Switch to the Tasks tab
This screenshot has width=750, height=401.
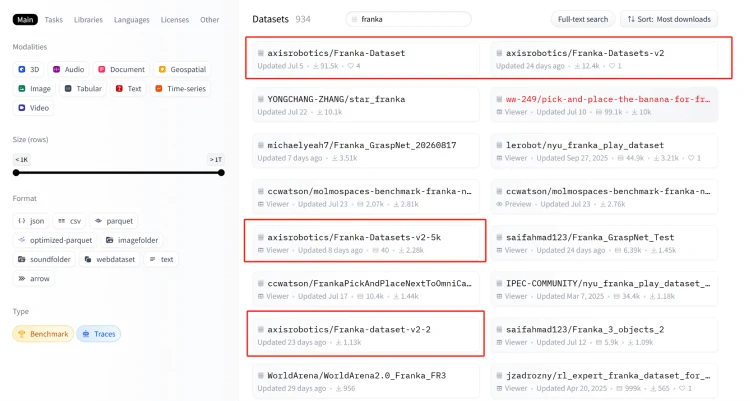click(54, 20)
